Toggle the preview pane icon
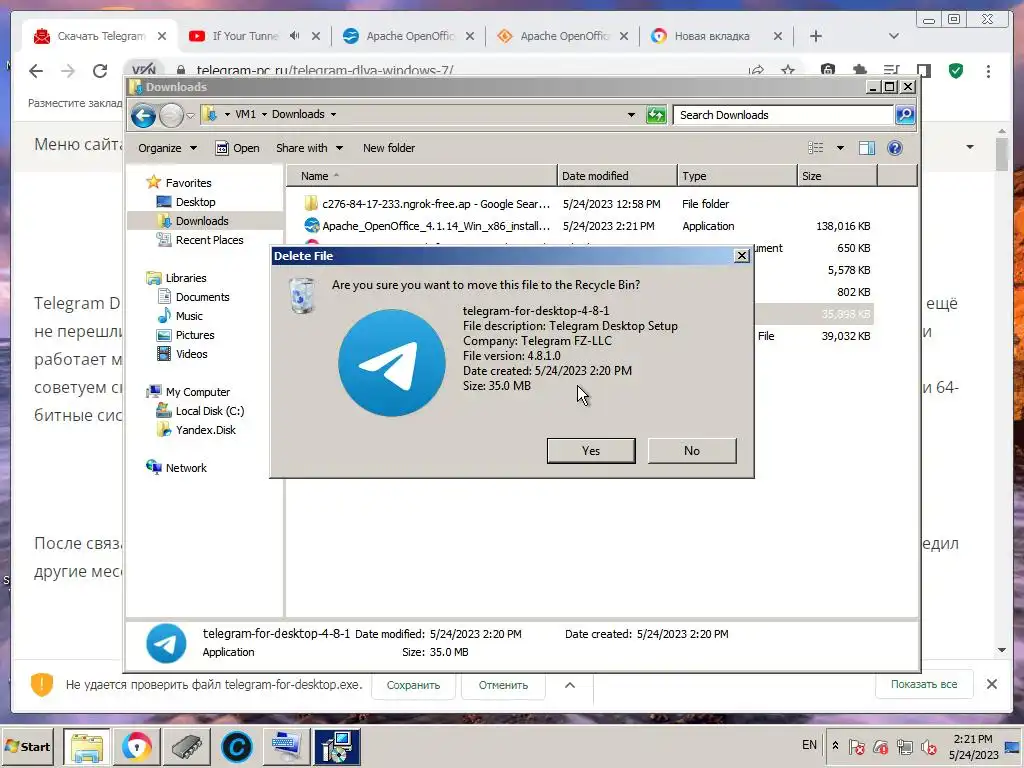Screen dimensions: 1024x768 click(867, 148)
